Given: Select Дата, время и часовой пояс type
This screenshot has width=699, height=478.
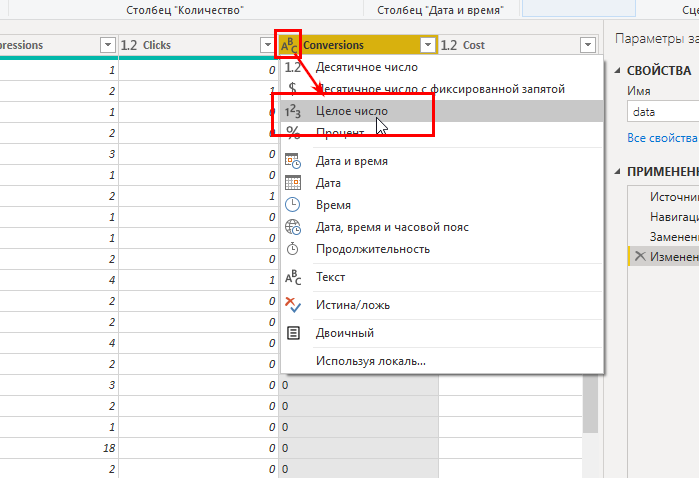Looking at the screenshot, I should click(x=442, y=227).
